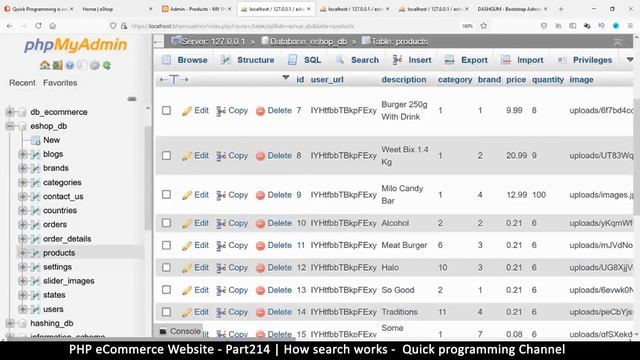Viewport: 640px width, 360px height.
Task: Click delete icon for Traditions row
Action: (x=260, y=313)
